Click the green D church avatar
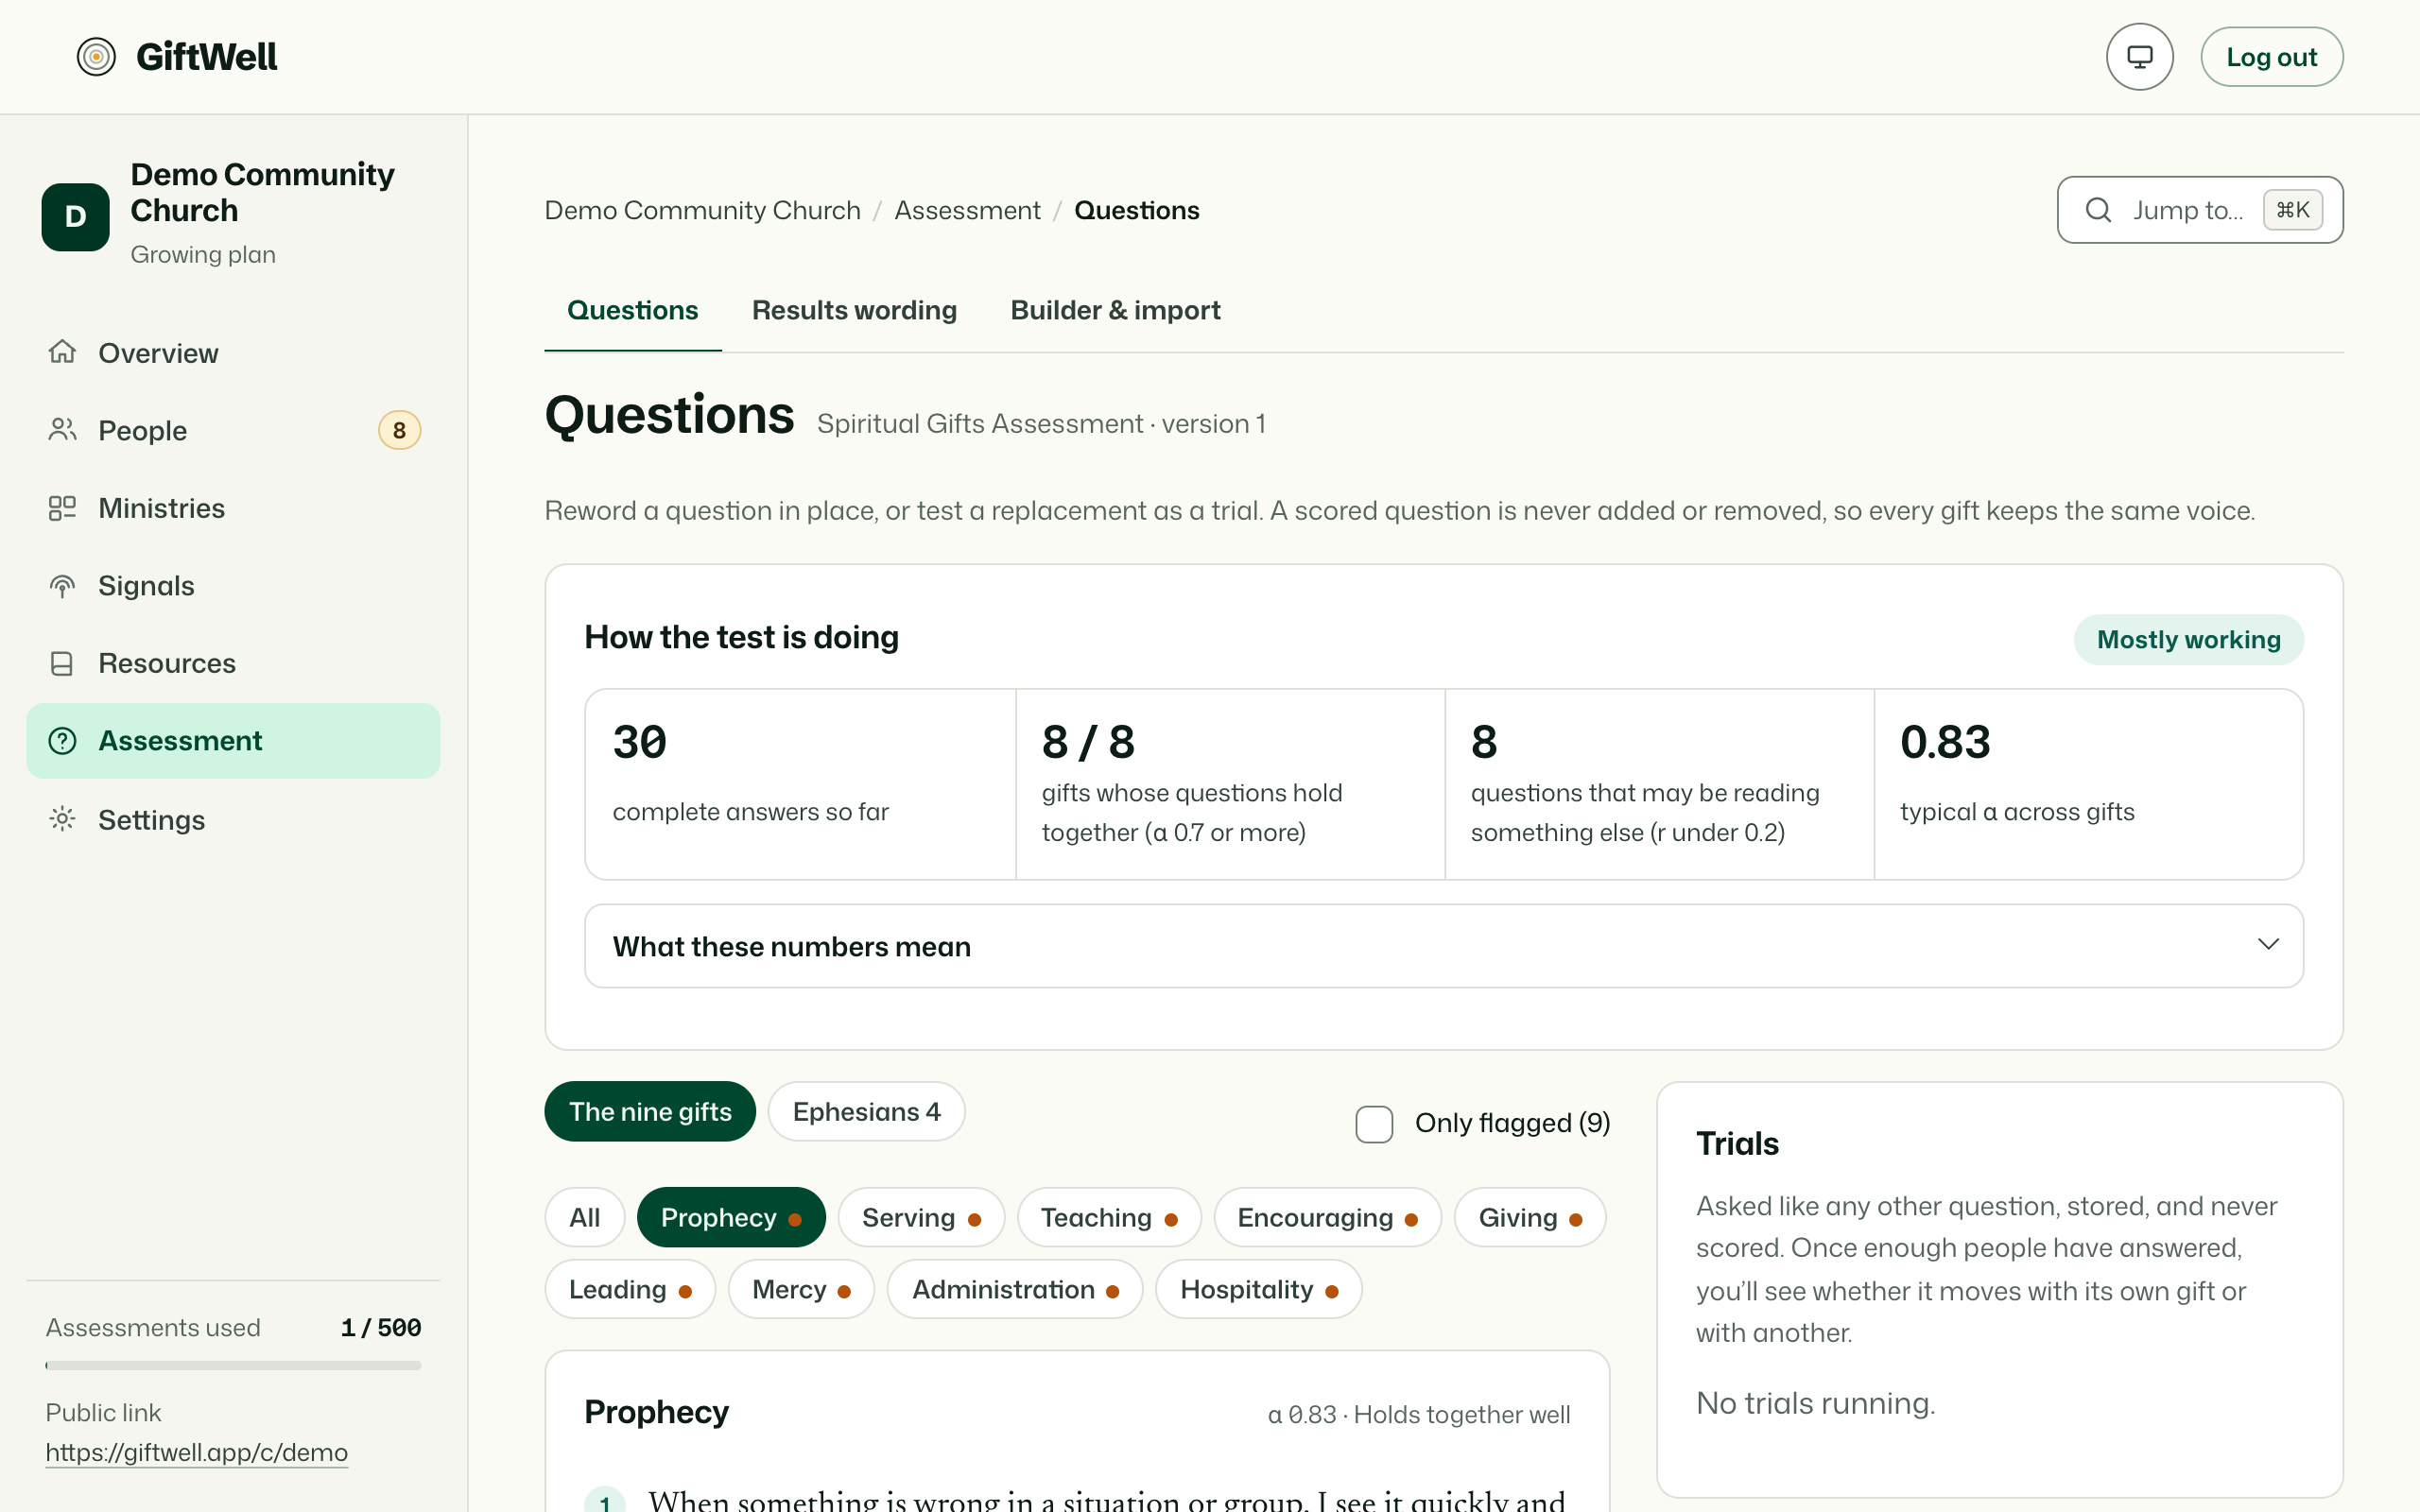 (75, 216)
